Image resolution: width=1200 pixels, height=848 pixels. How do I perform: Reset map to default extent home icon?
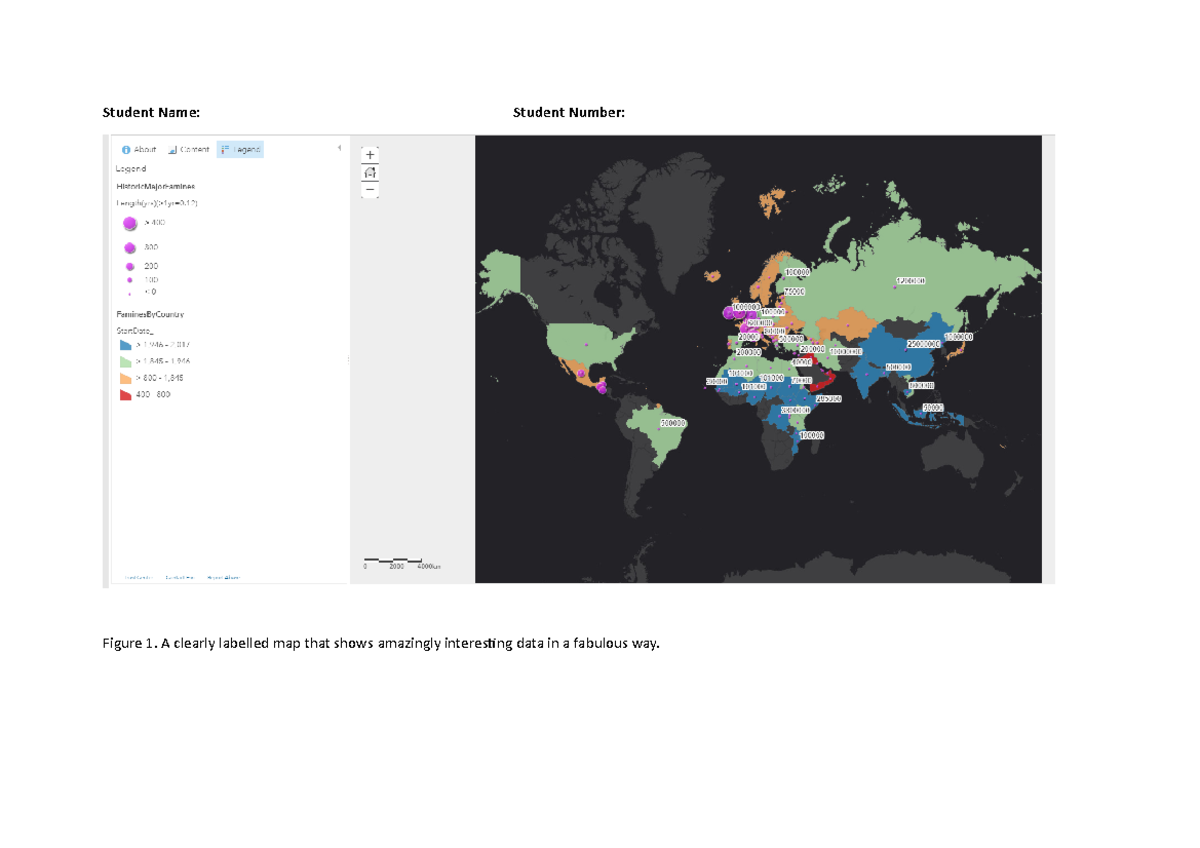click(x=370, y=172)
